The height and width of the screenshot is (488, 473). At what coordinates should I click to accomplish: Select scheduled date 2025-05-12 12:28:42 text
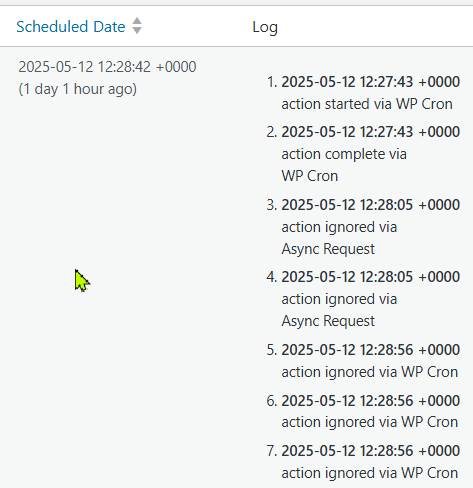pyautogui.click(x=107, y=67)
